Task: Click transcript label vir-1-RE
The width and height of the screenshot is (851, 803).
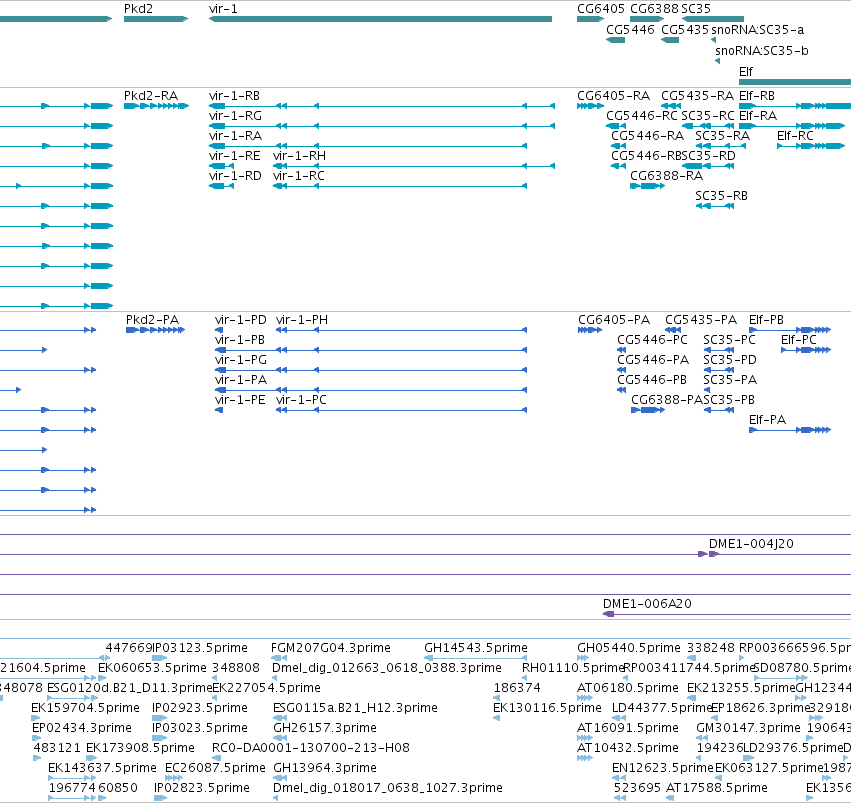Action: pyautogui.click(x=234, y=156)
